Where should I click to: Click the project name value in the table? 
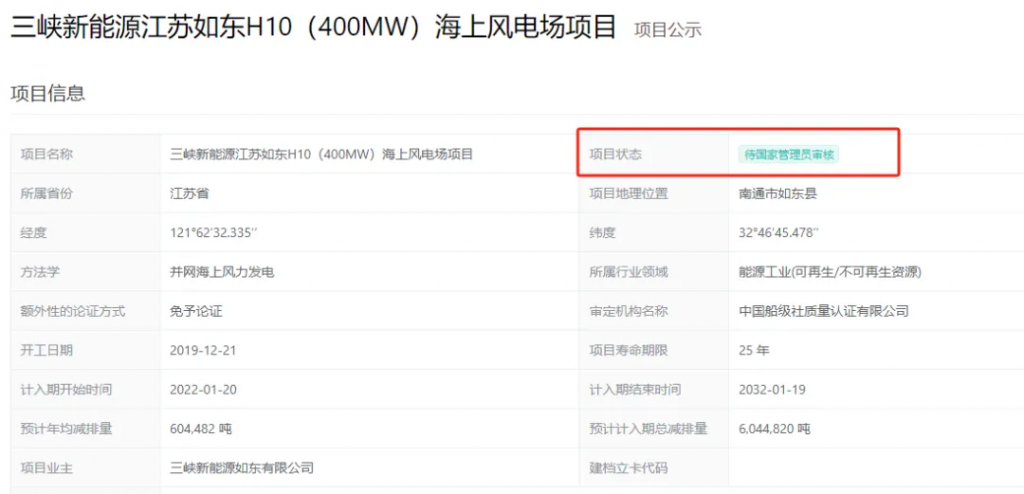pyautogui.click(x=321, y=154)
